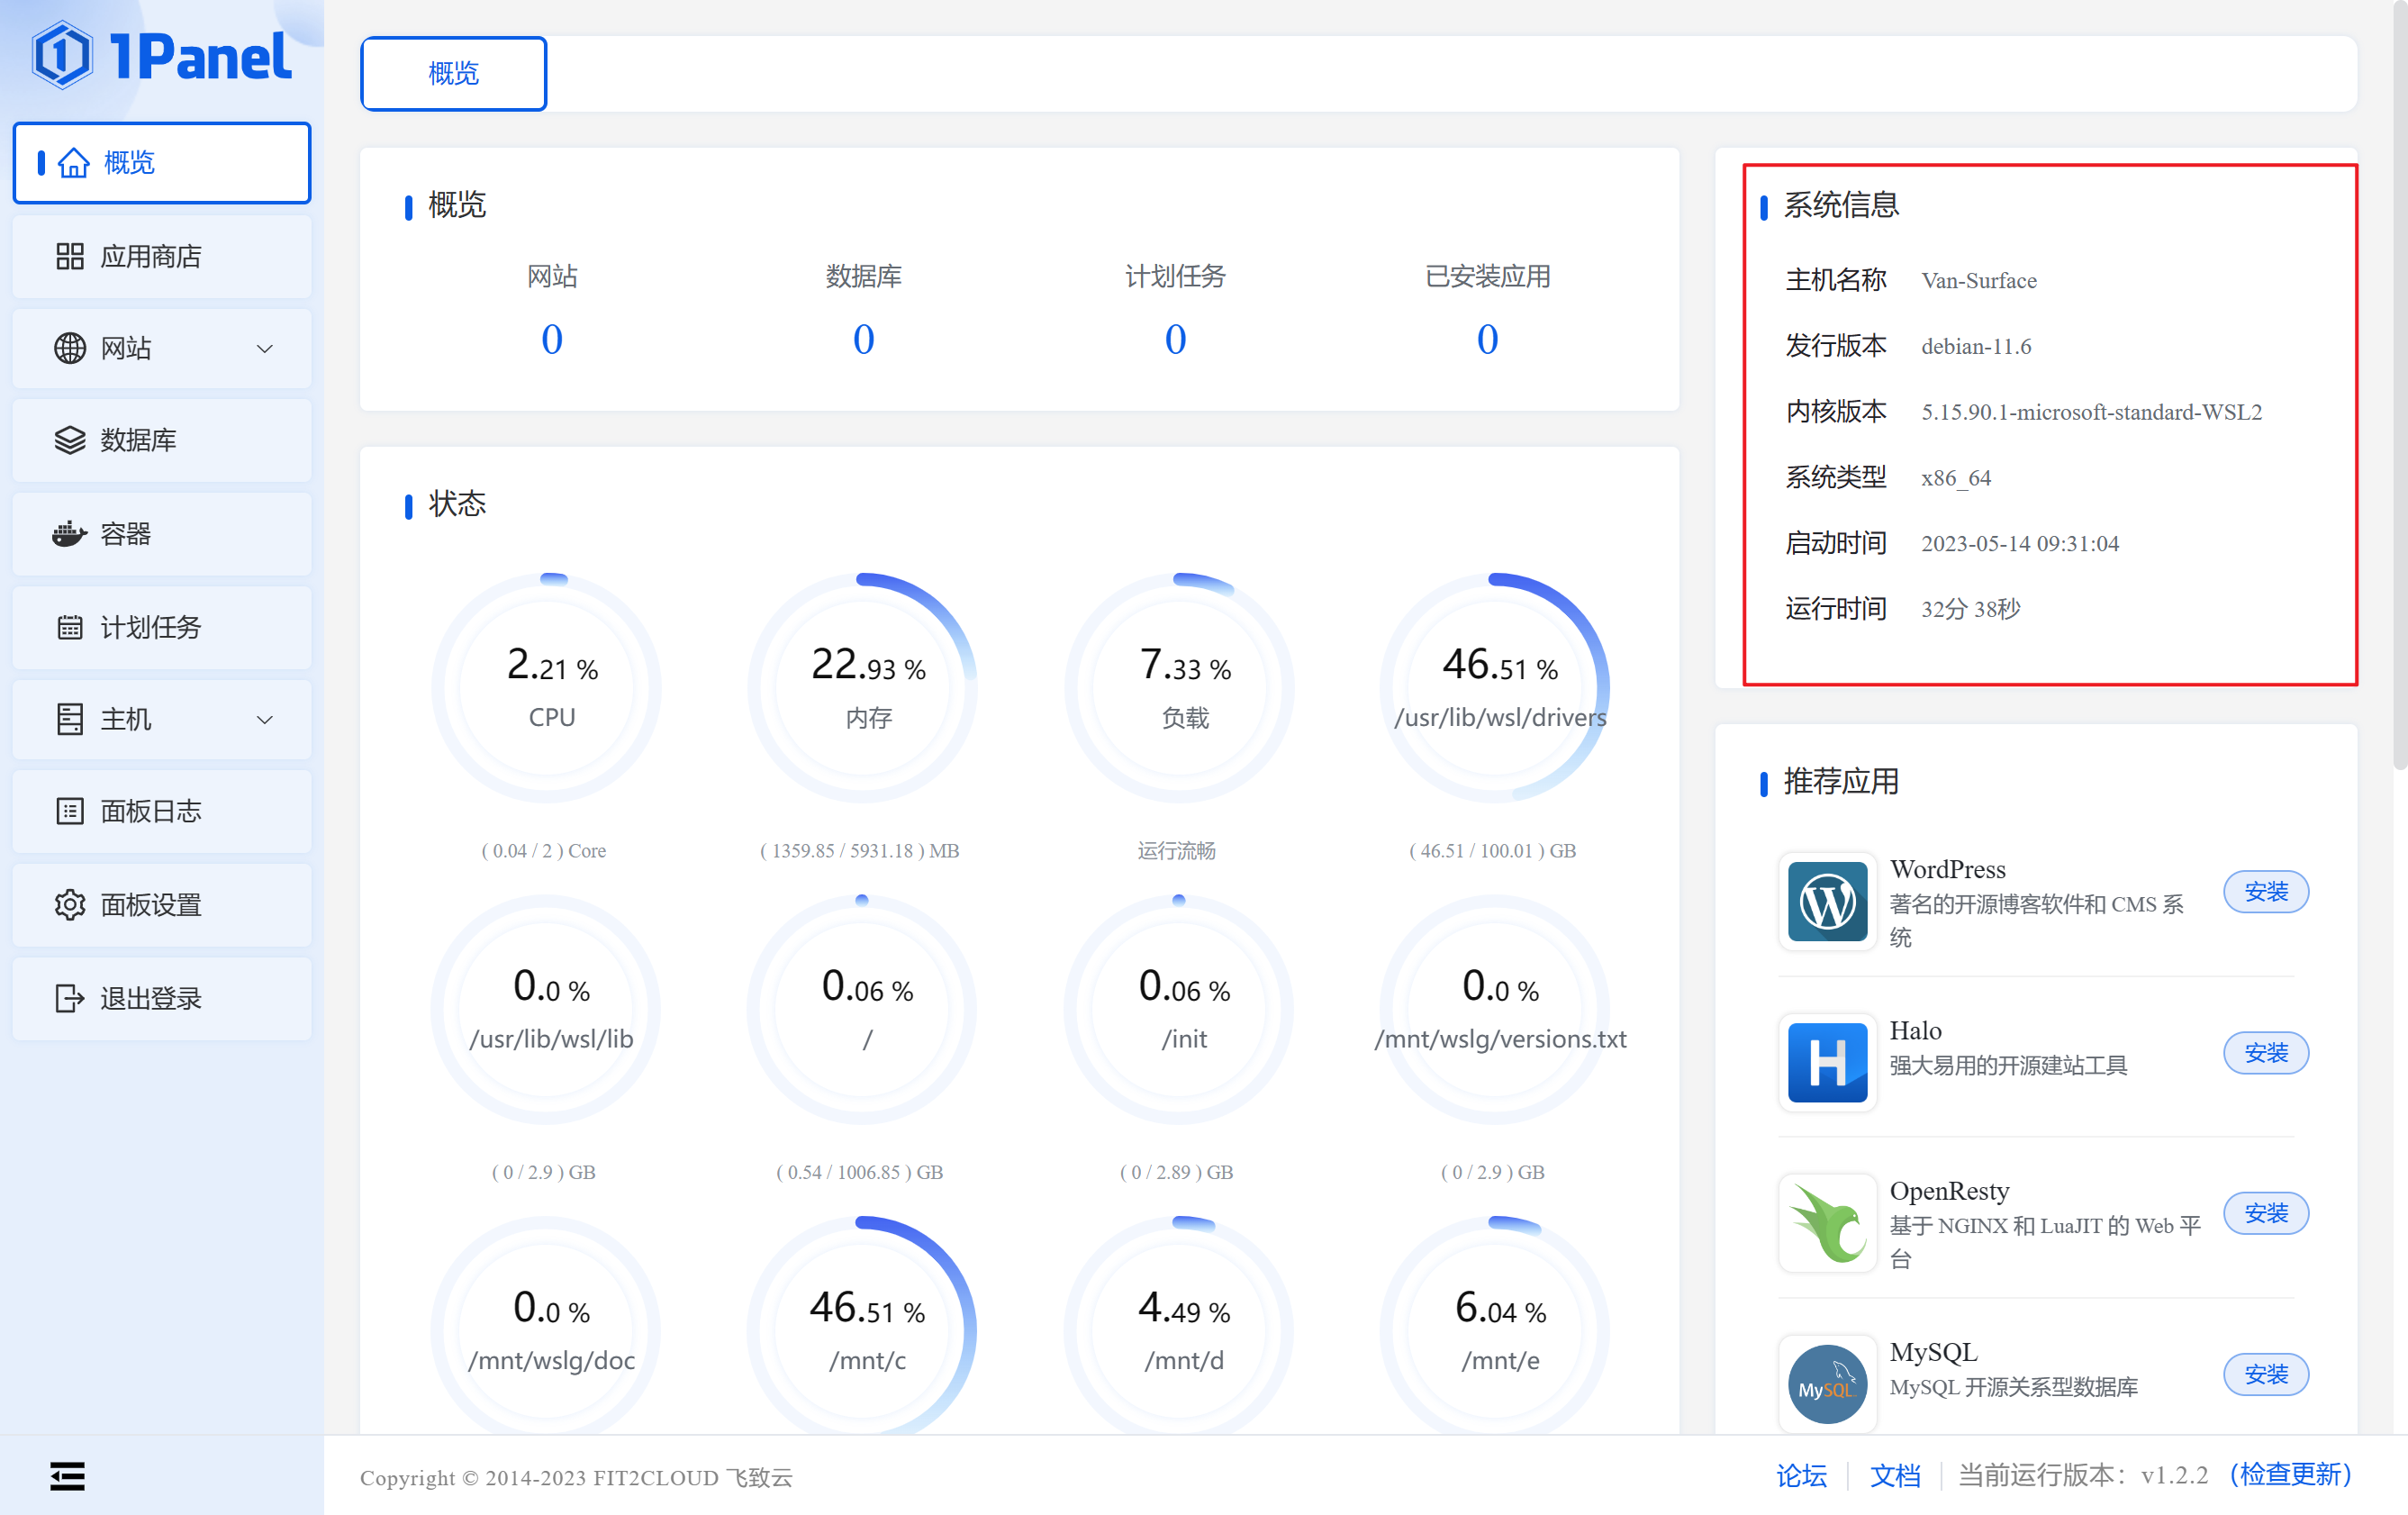Select the 容器 Docker container icon

click(x=69, y=533)
